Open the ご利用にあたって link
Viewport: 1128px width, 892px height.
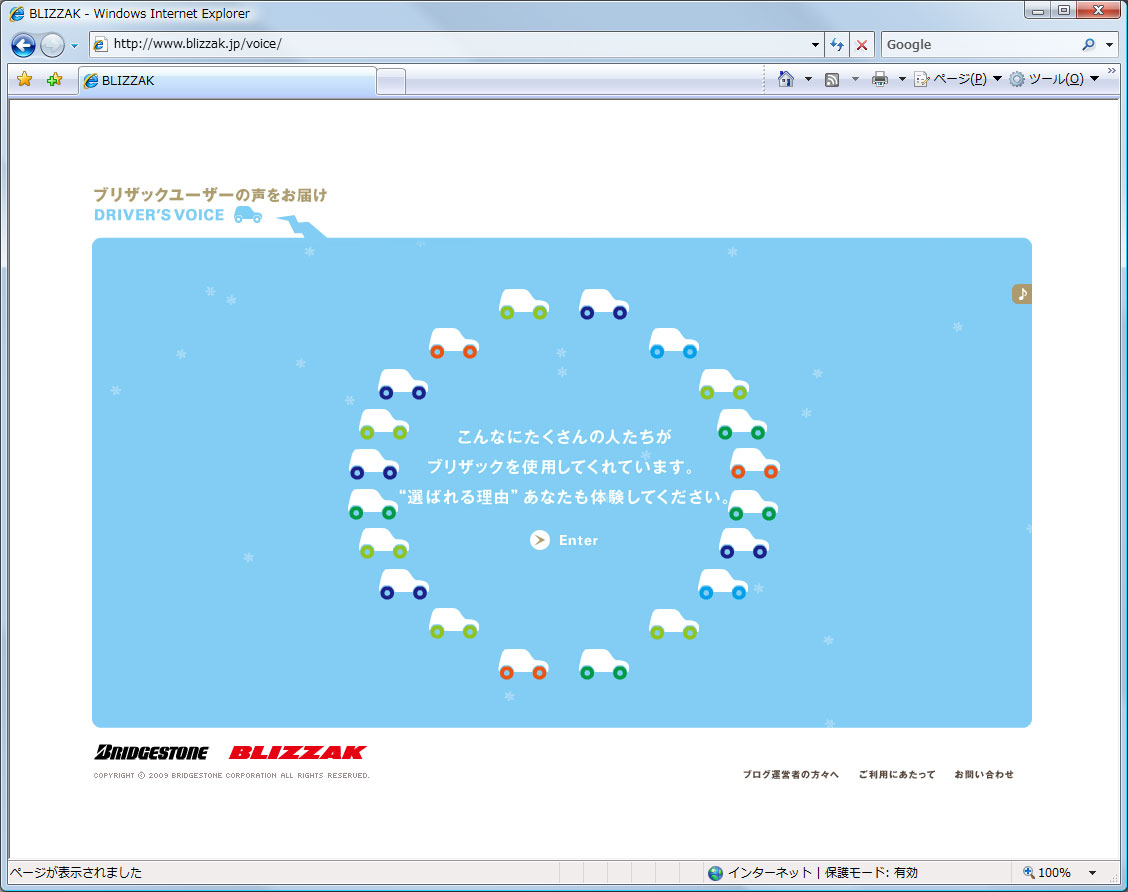coord(897,775)
